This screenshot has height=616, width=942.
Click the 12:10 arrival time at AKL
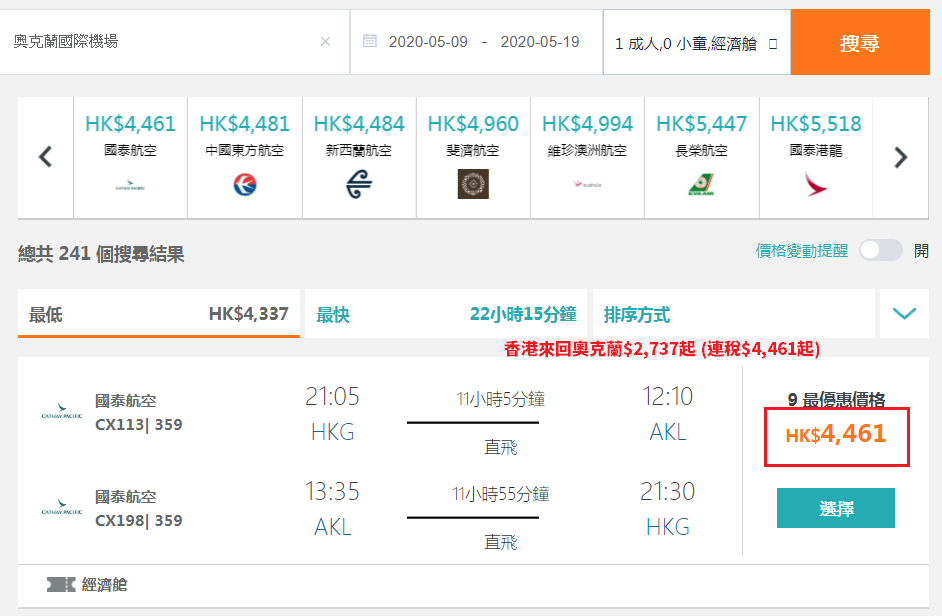(x=667, y=397)
